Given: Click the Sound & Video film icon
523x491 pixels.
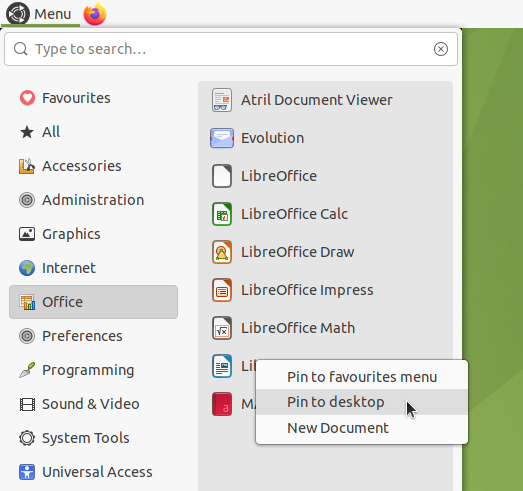Looking at the screenshot, I should click(x=27, y=404).
